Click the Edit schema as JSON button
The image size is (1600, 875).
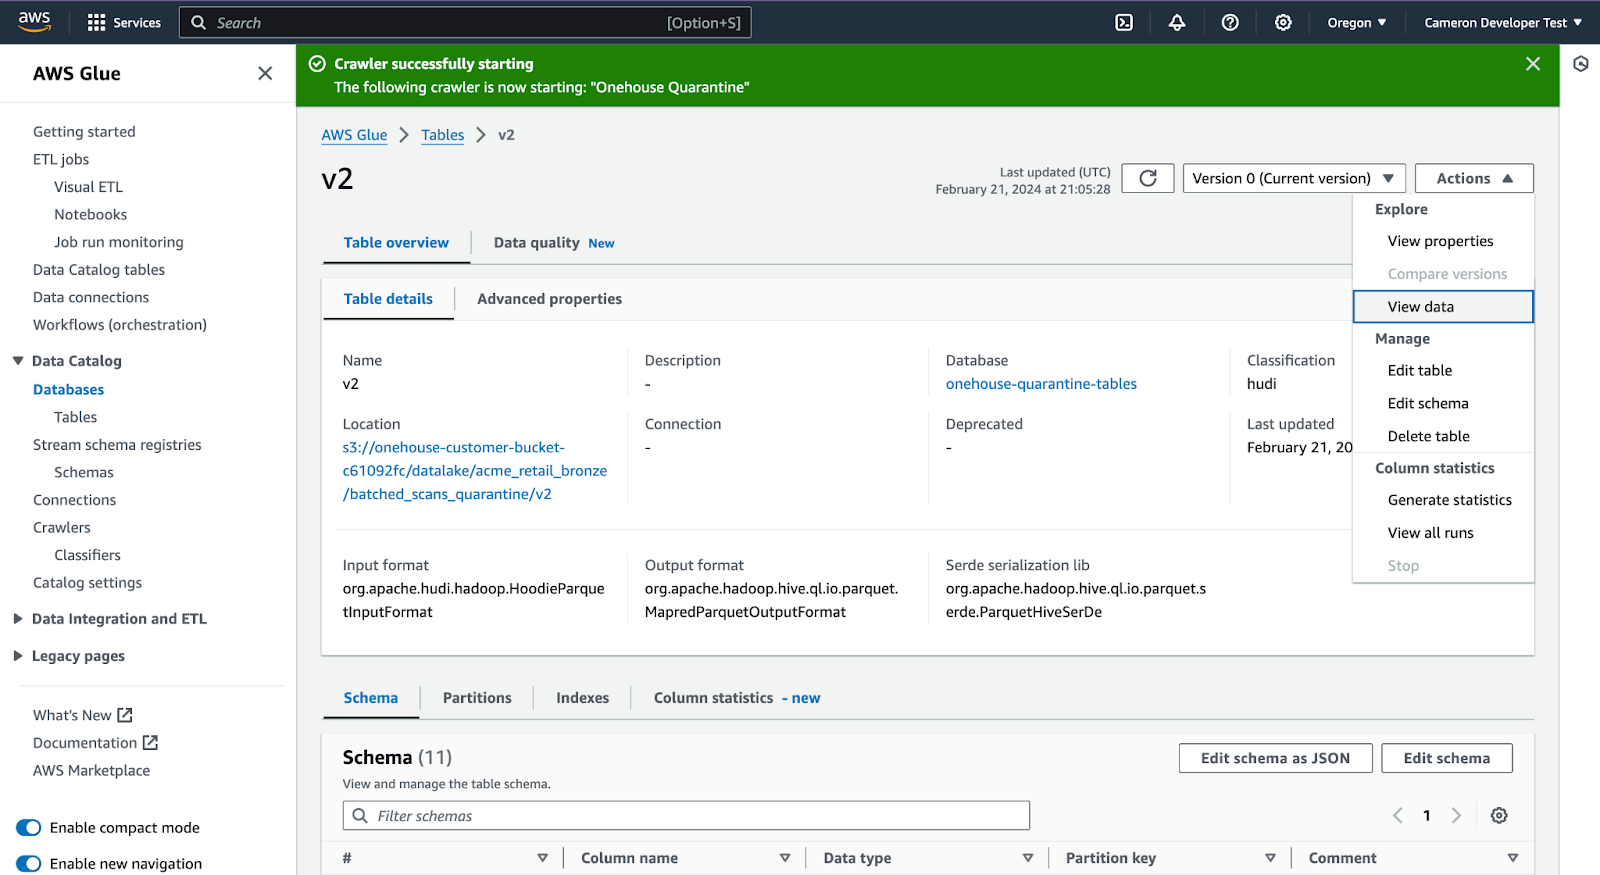(x=1275, y=758)
